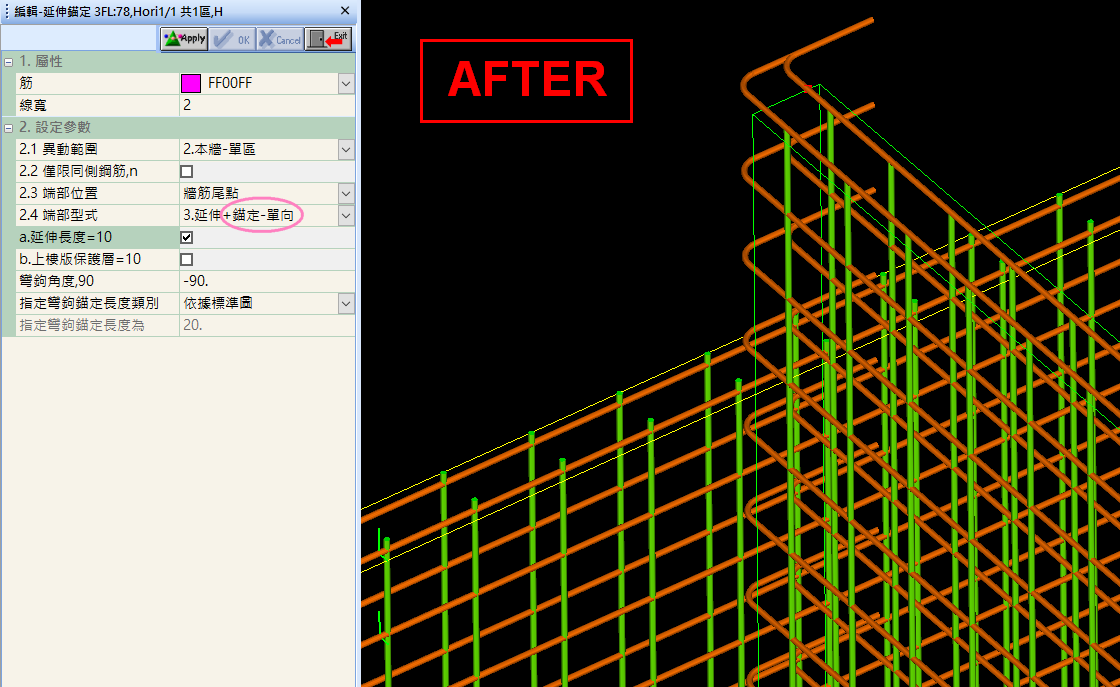
Task: Select the b.上樓版保護層=10 label
Action: [x=80, y=259]
